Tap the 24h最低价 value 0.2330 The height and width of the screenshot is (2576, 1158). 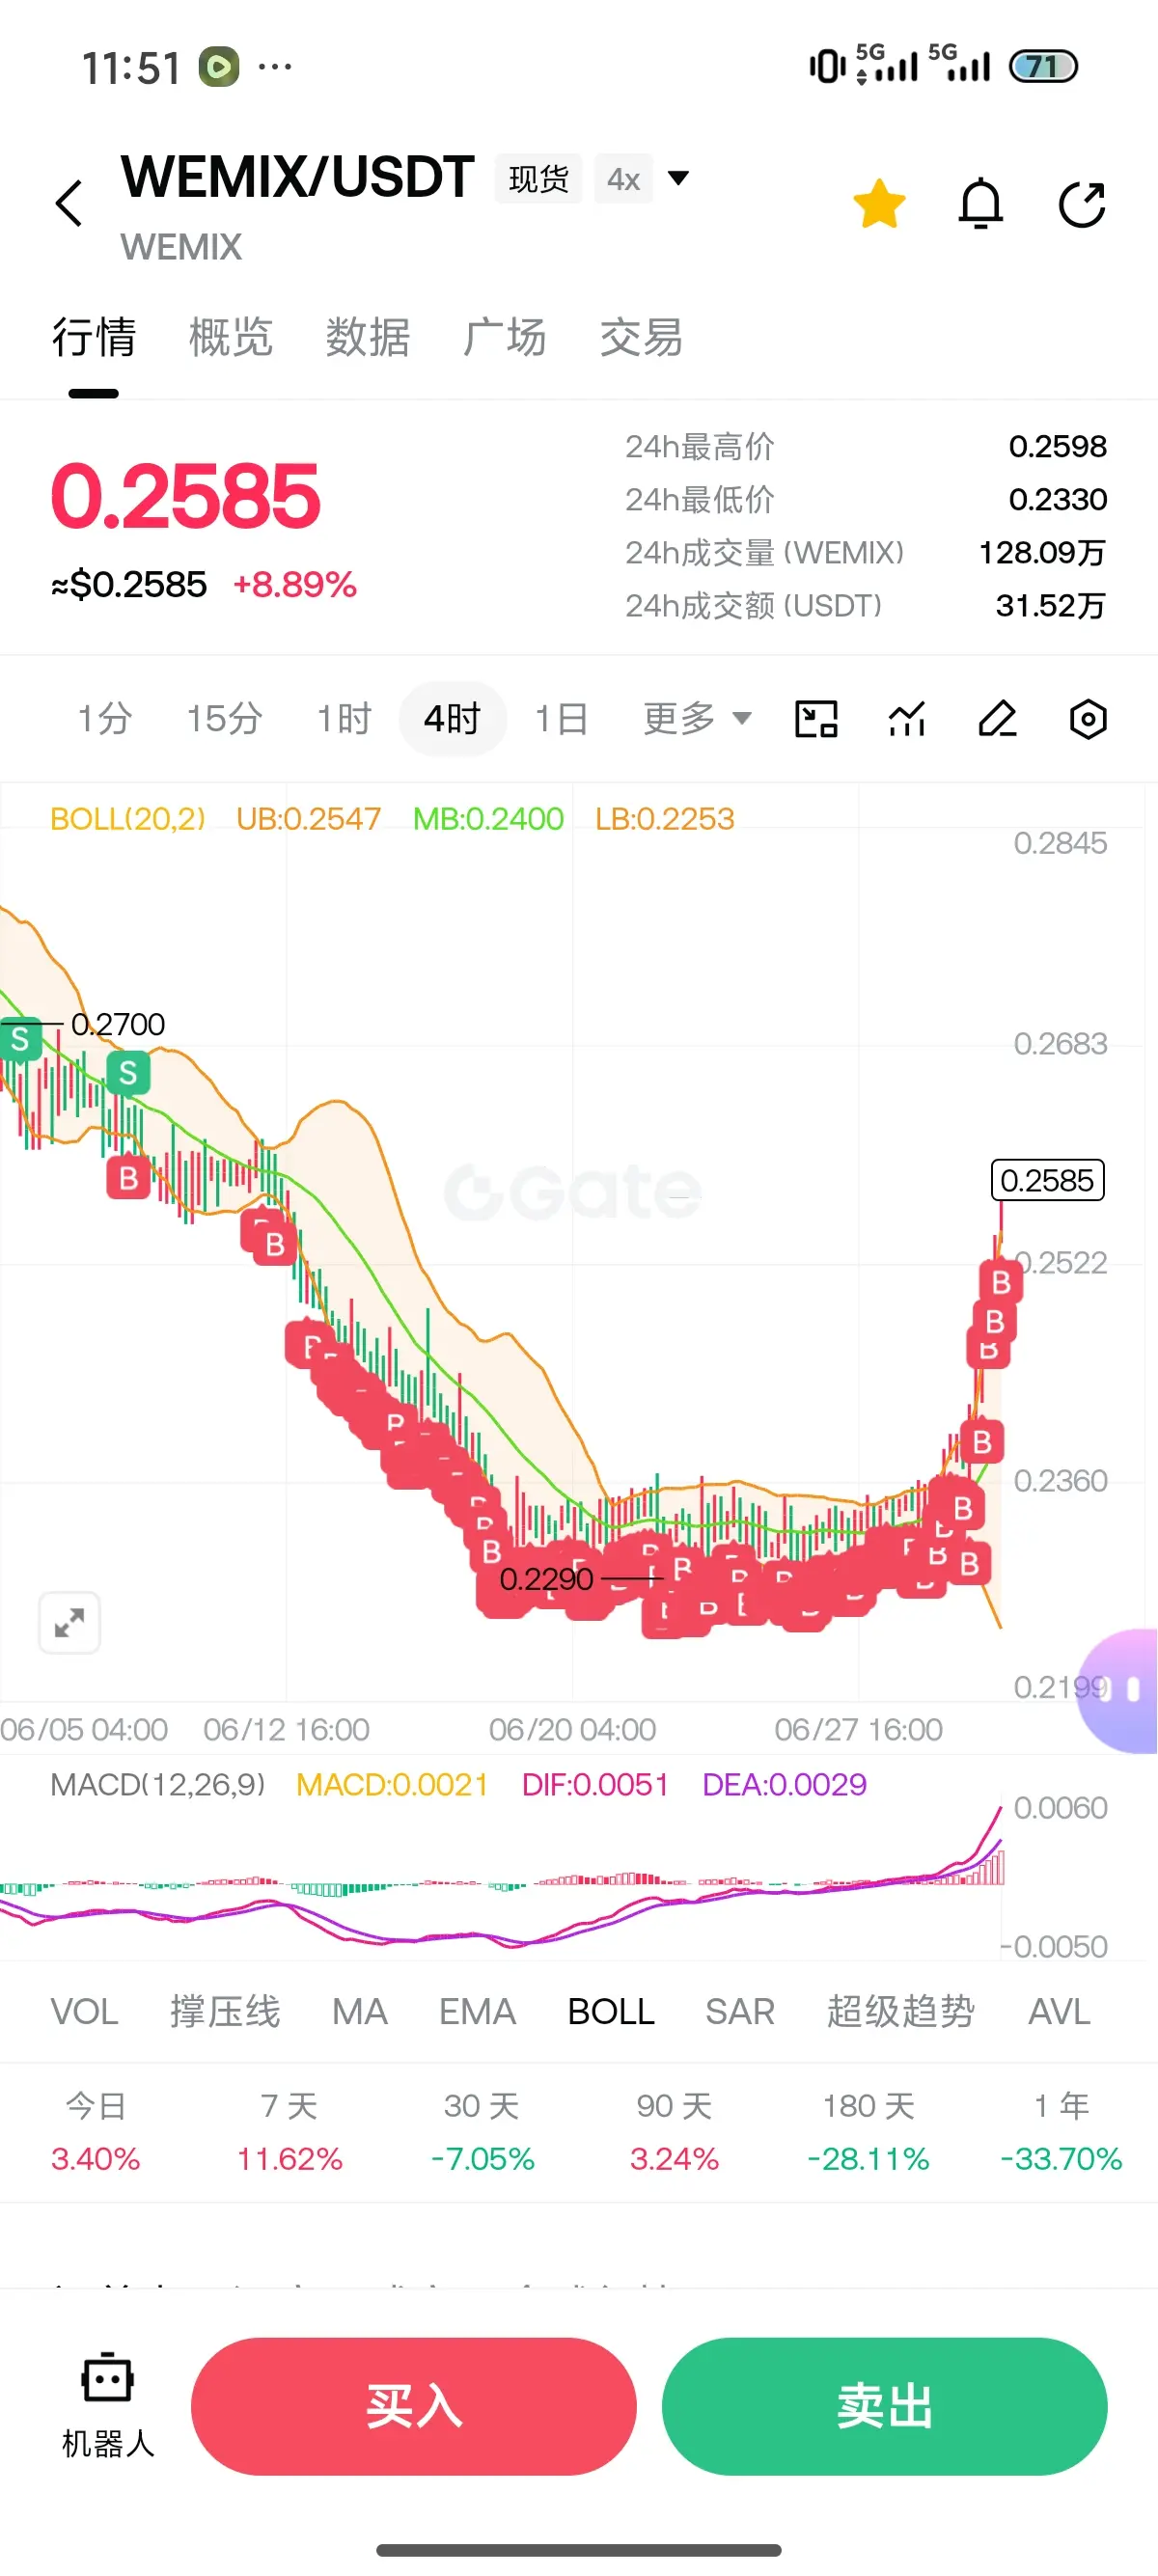pos(1057,499)
